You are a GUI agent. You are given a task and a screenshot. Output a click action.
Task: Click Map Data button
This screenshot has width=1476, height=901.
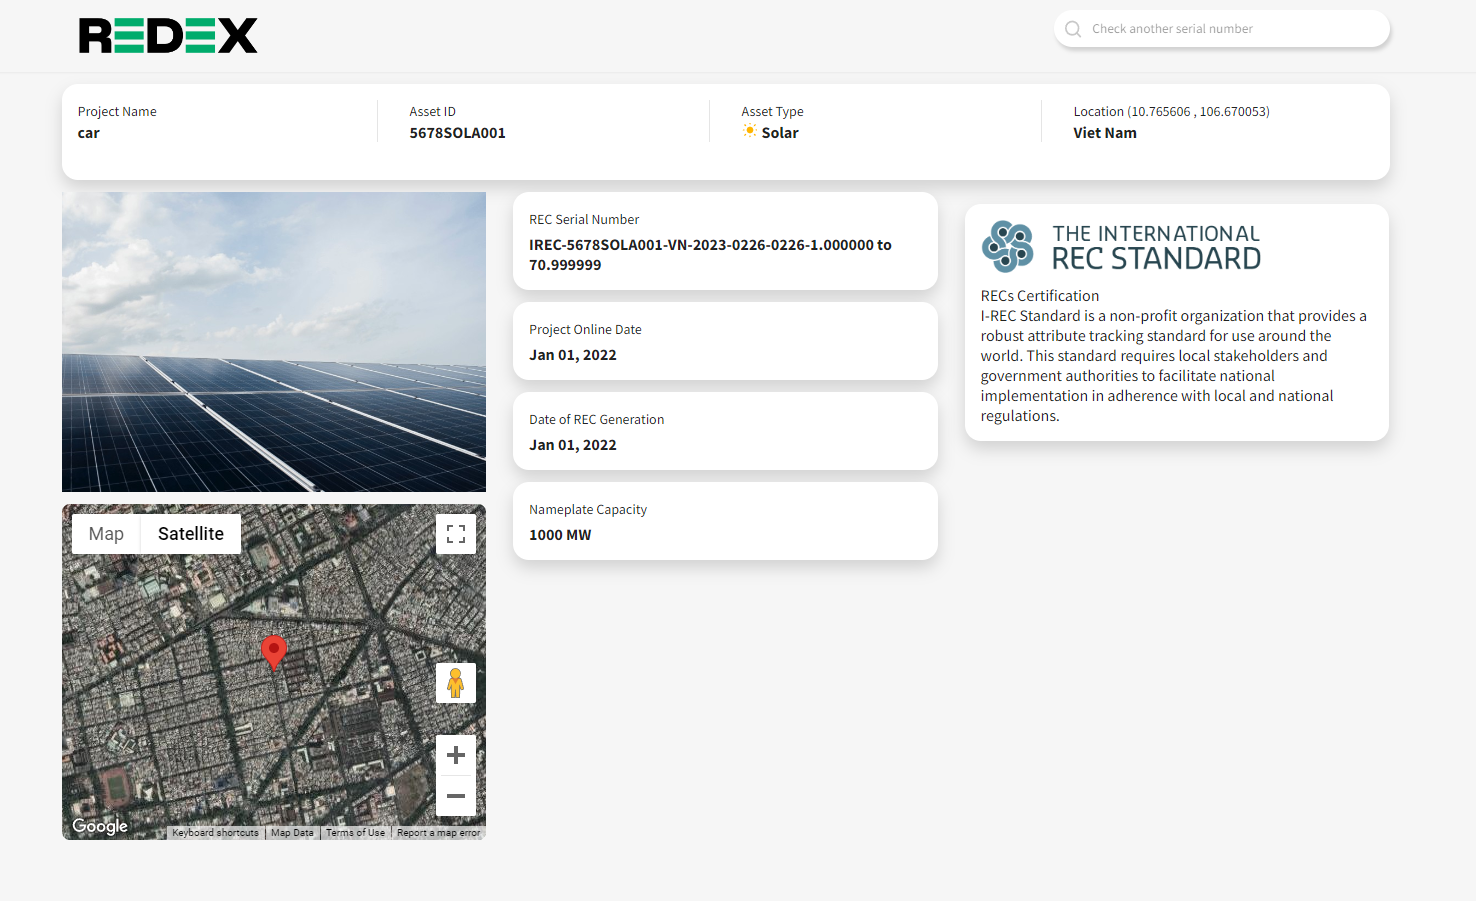tap(292, 833)
